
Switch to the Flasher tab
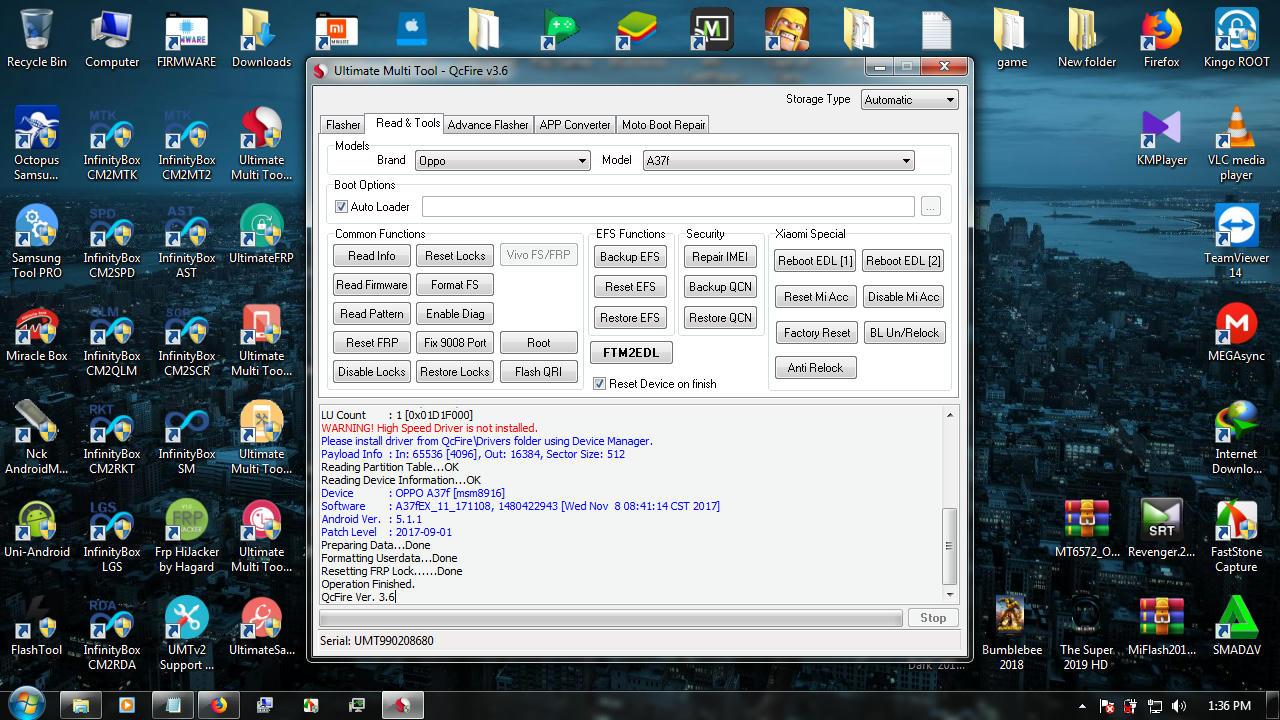tap(343, 125)
